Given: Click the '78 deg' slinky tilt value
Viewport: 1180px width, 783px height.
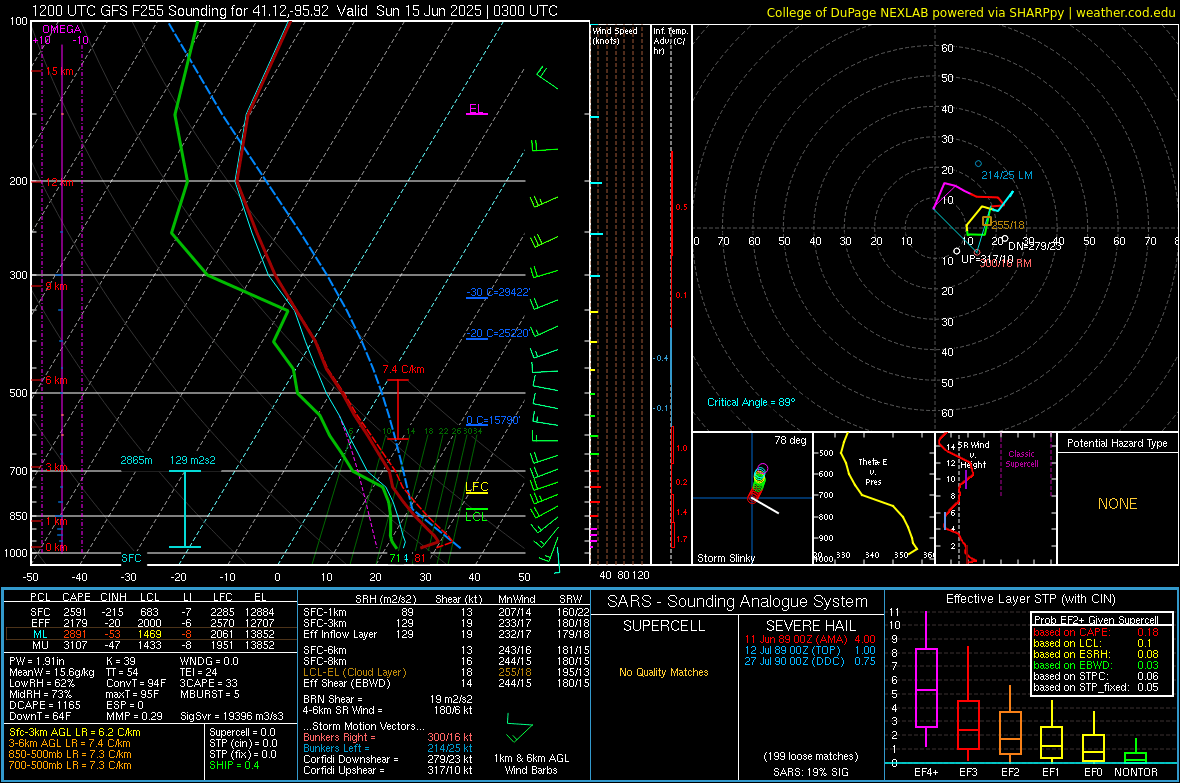Looking at the screenshot, I should click(790, 440).
